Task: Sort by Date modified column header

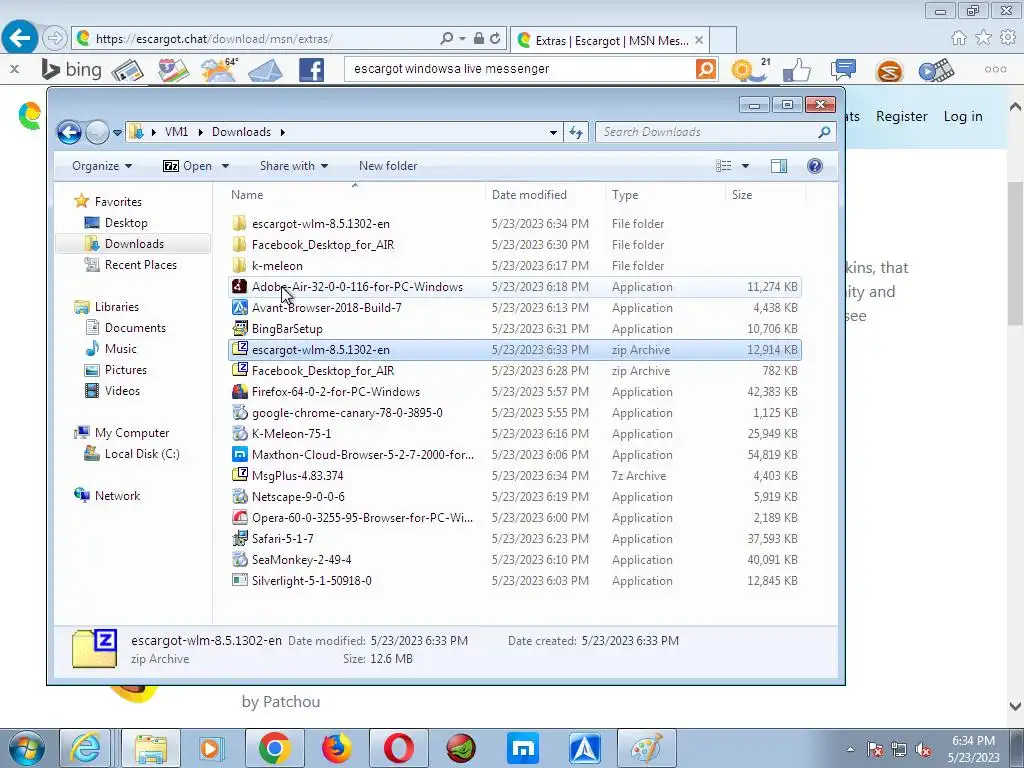Action: pyautogui.click(x=545, y=195)
